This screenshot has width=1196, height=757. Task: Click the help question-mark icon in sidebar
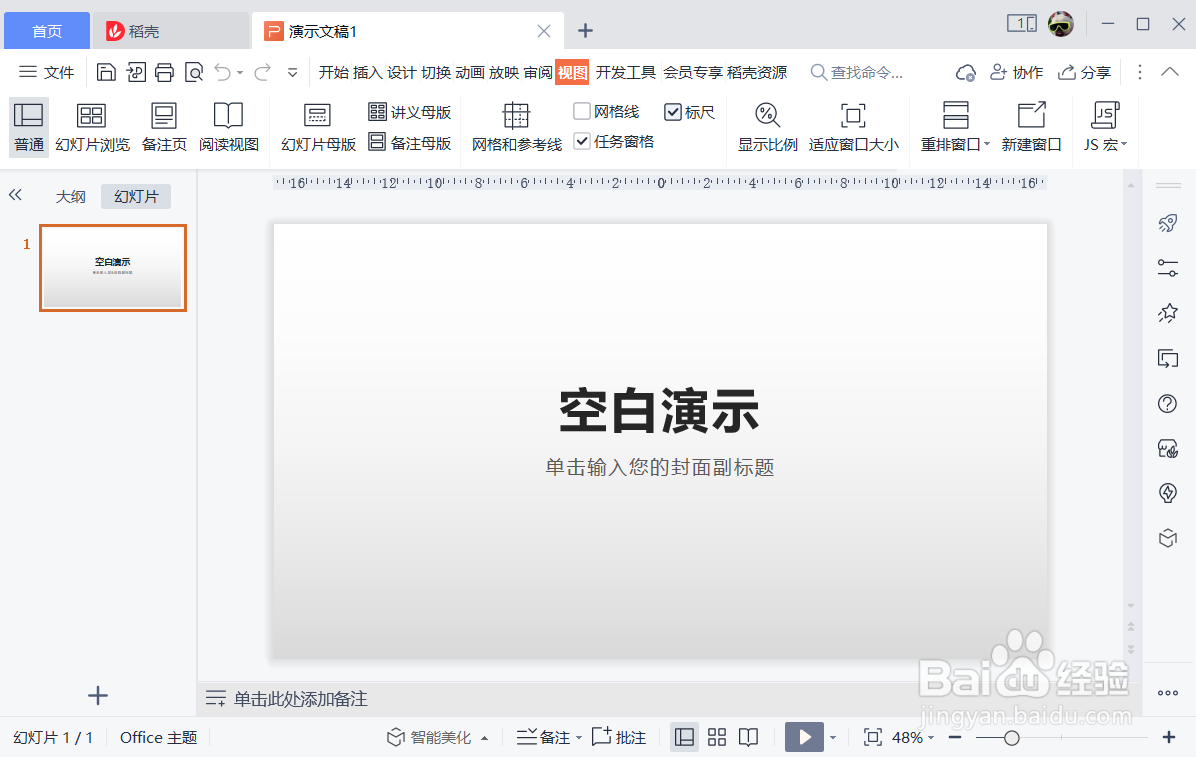(1168, 403)
